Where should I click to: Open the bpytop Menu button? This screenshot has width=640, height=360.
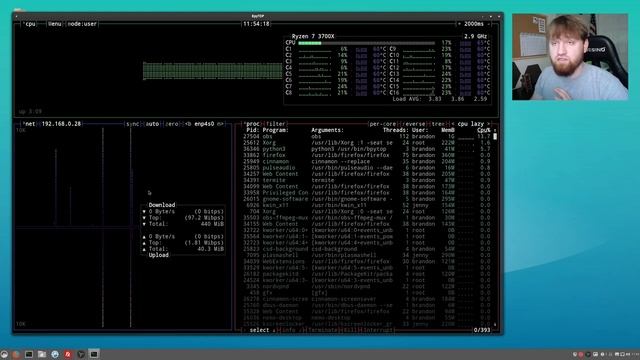click(x=55, y=24)
